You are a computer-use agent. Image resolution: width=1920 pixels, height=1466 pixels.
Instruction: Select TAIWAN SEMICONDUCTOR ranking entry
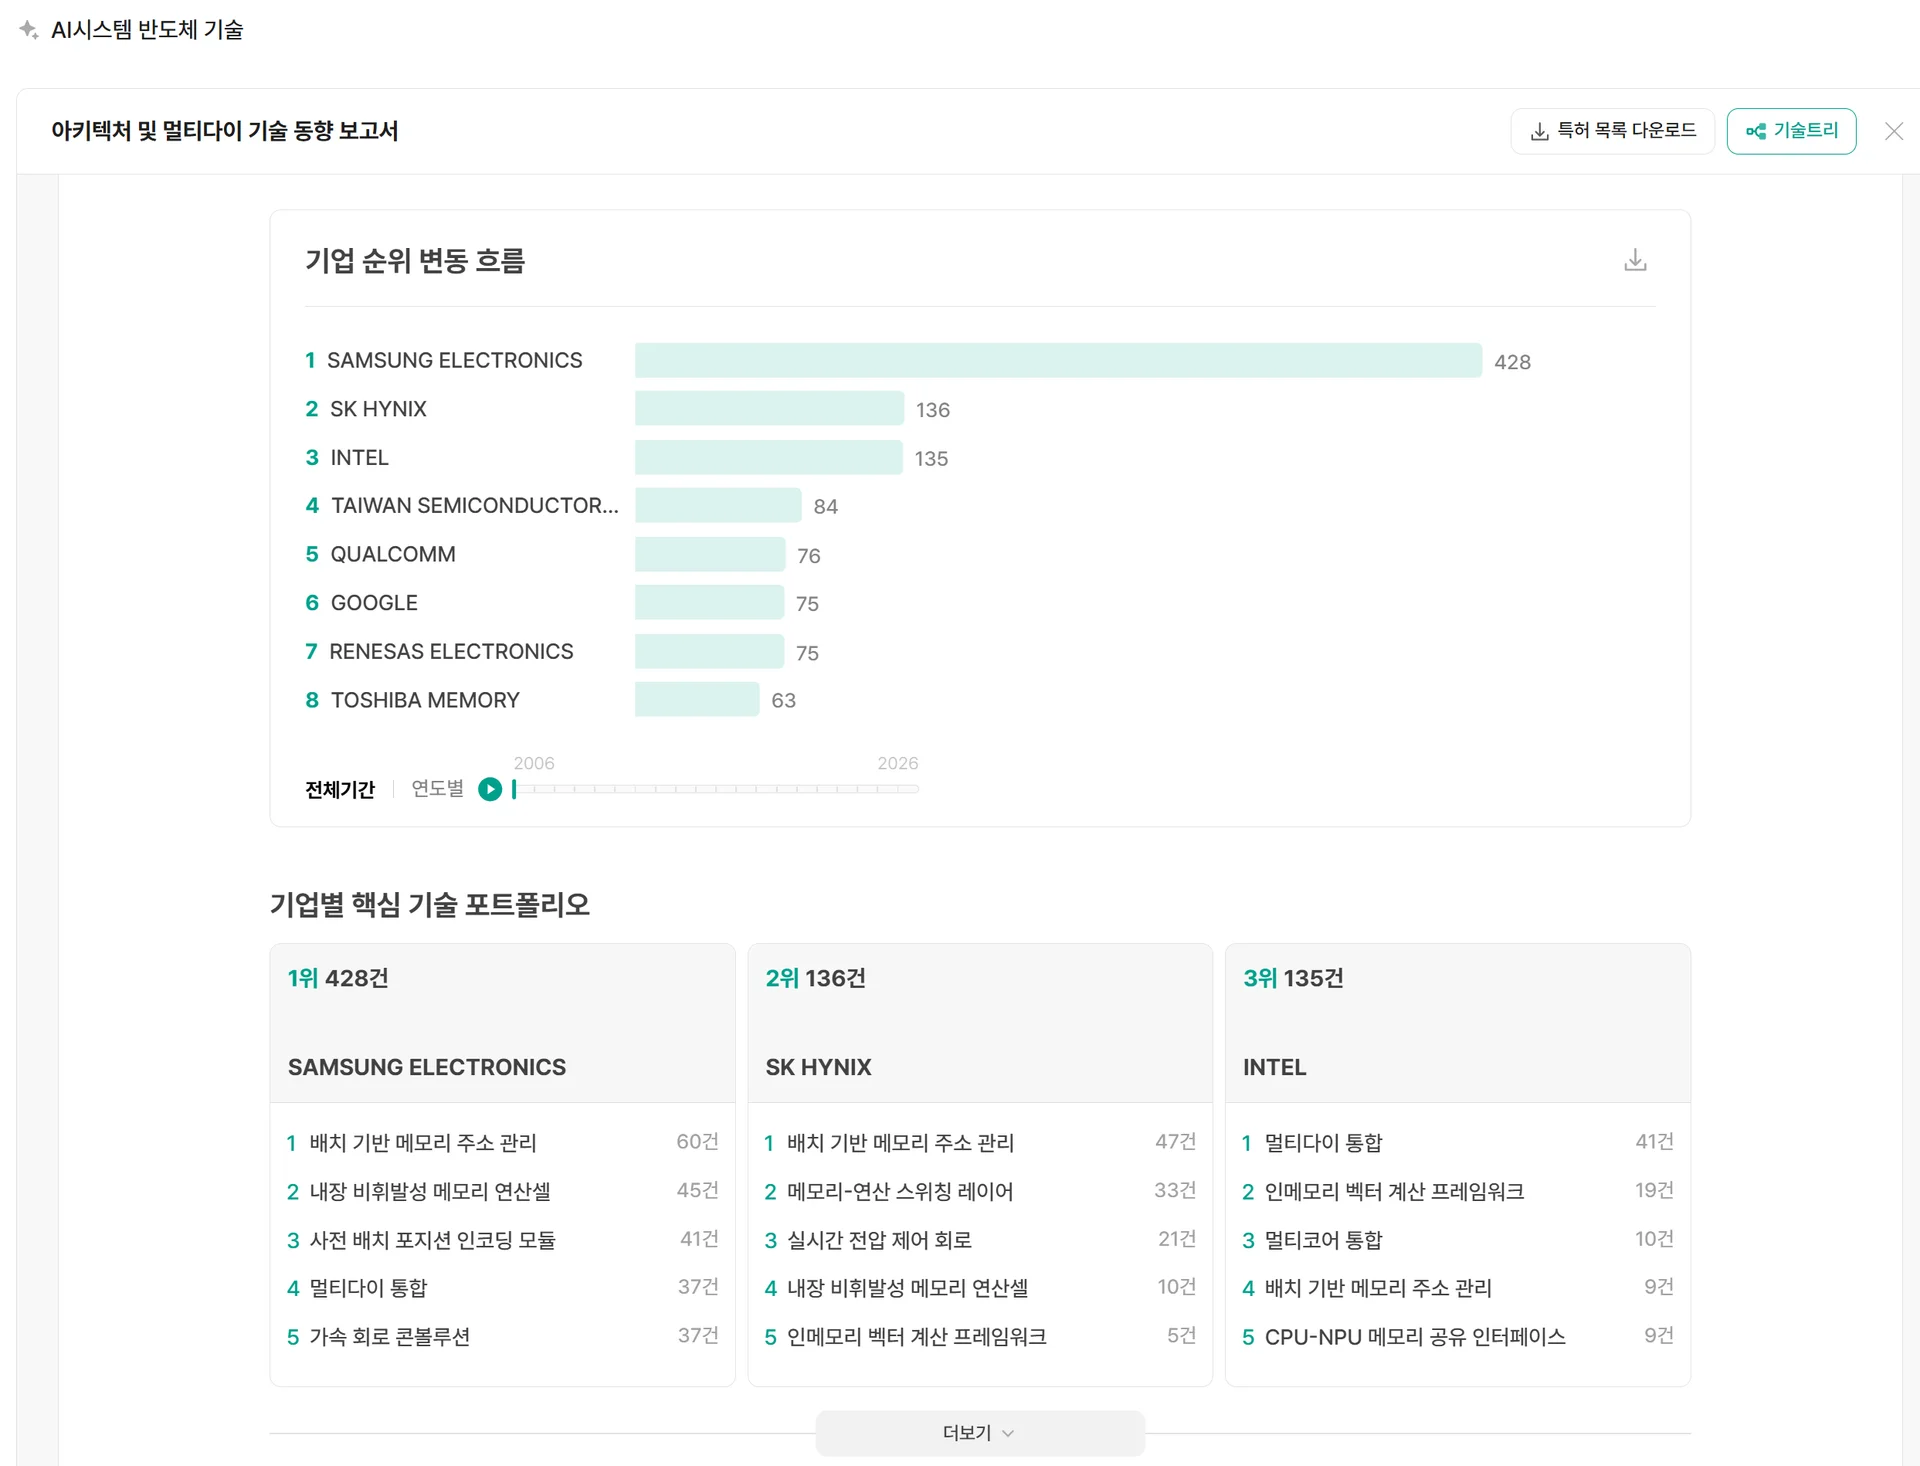[474, 506]
